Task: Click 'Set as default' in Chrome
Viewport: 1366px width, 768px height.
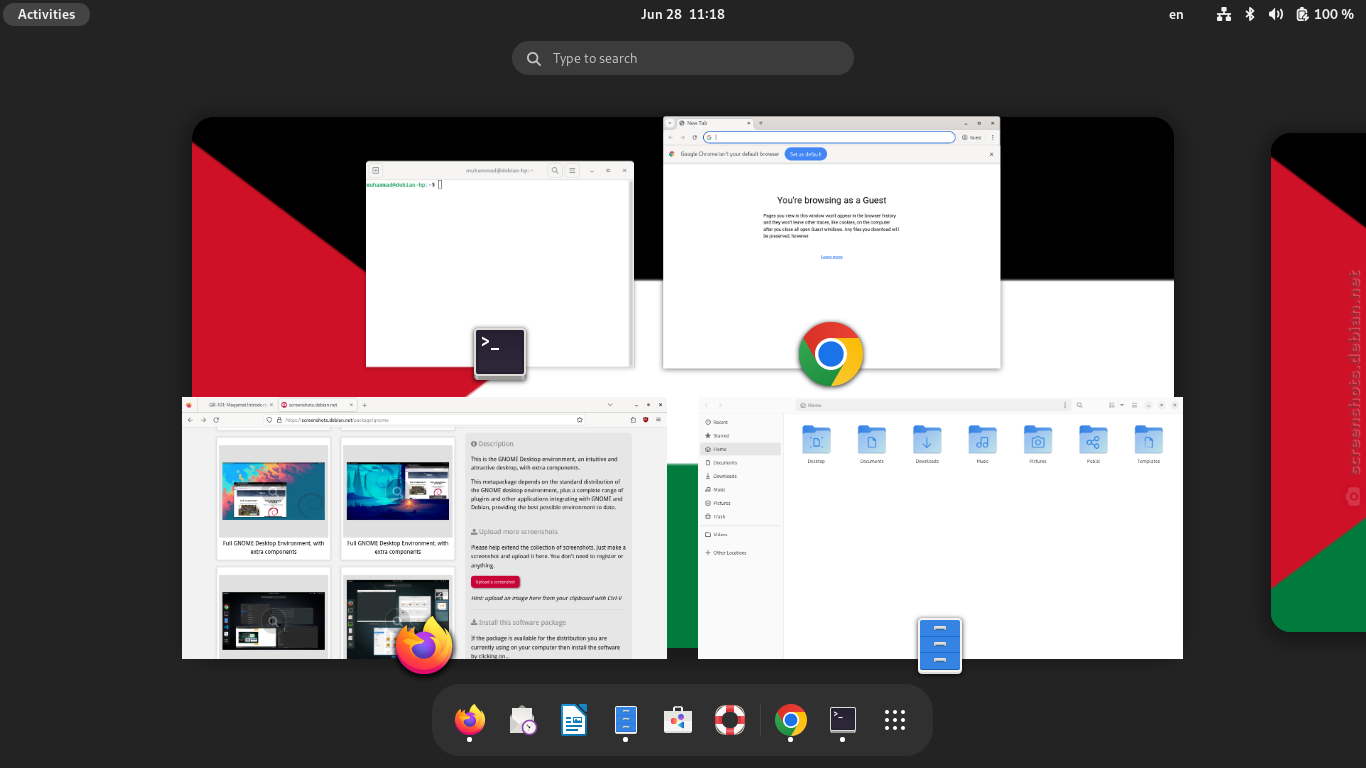Action: pyautogui.click(x=805, y=154)
